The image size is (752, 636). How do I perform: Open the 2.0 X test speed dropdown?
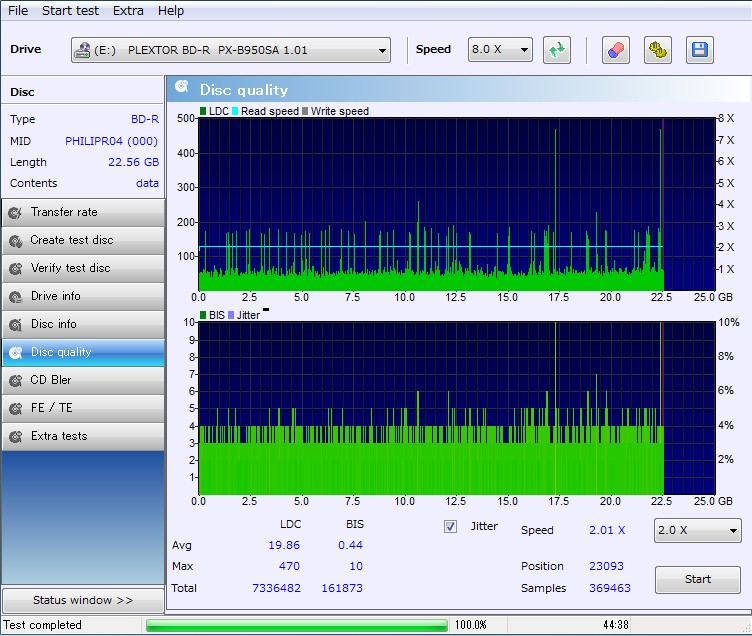[x=697, y=530]
